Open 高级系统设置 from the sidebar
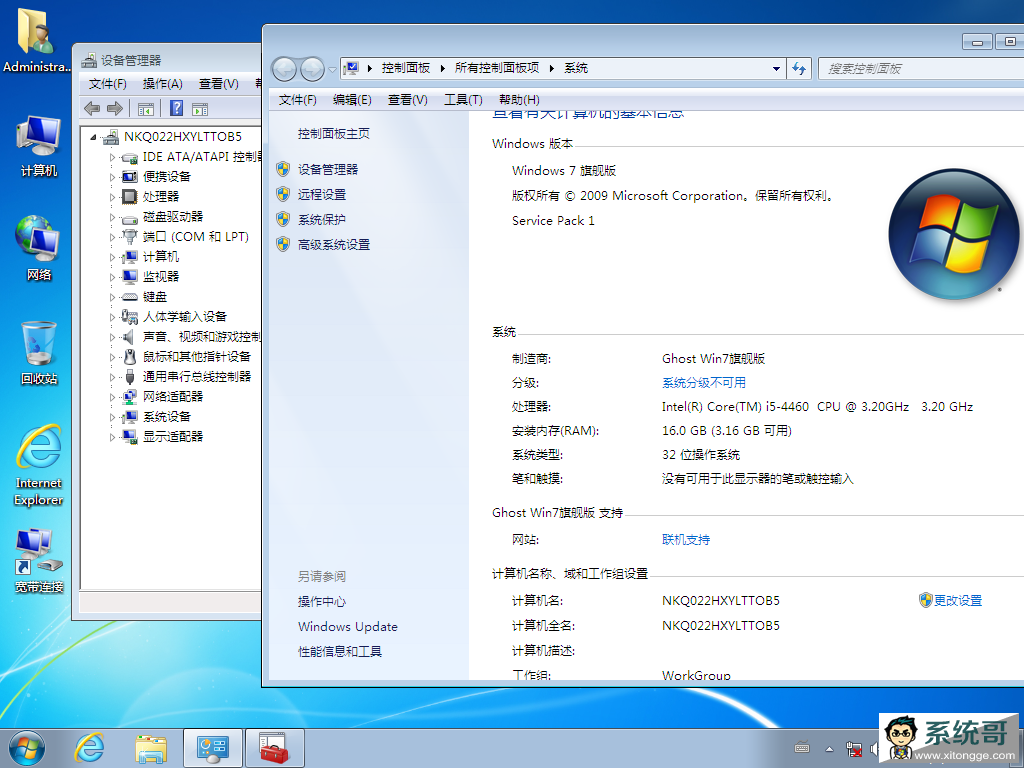 pyautogui.click(x=334, y=245)
